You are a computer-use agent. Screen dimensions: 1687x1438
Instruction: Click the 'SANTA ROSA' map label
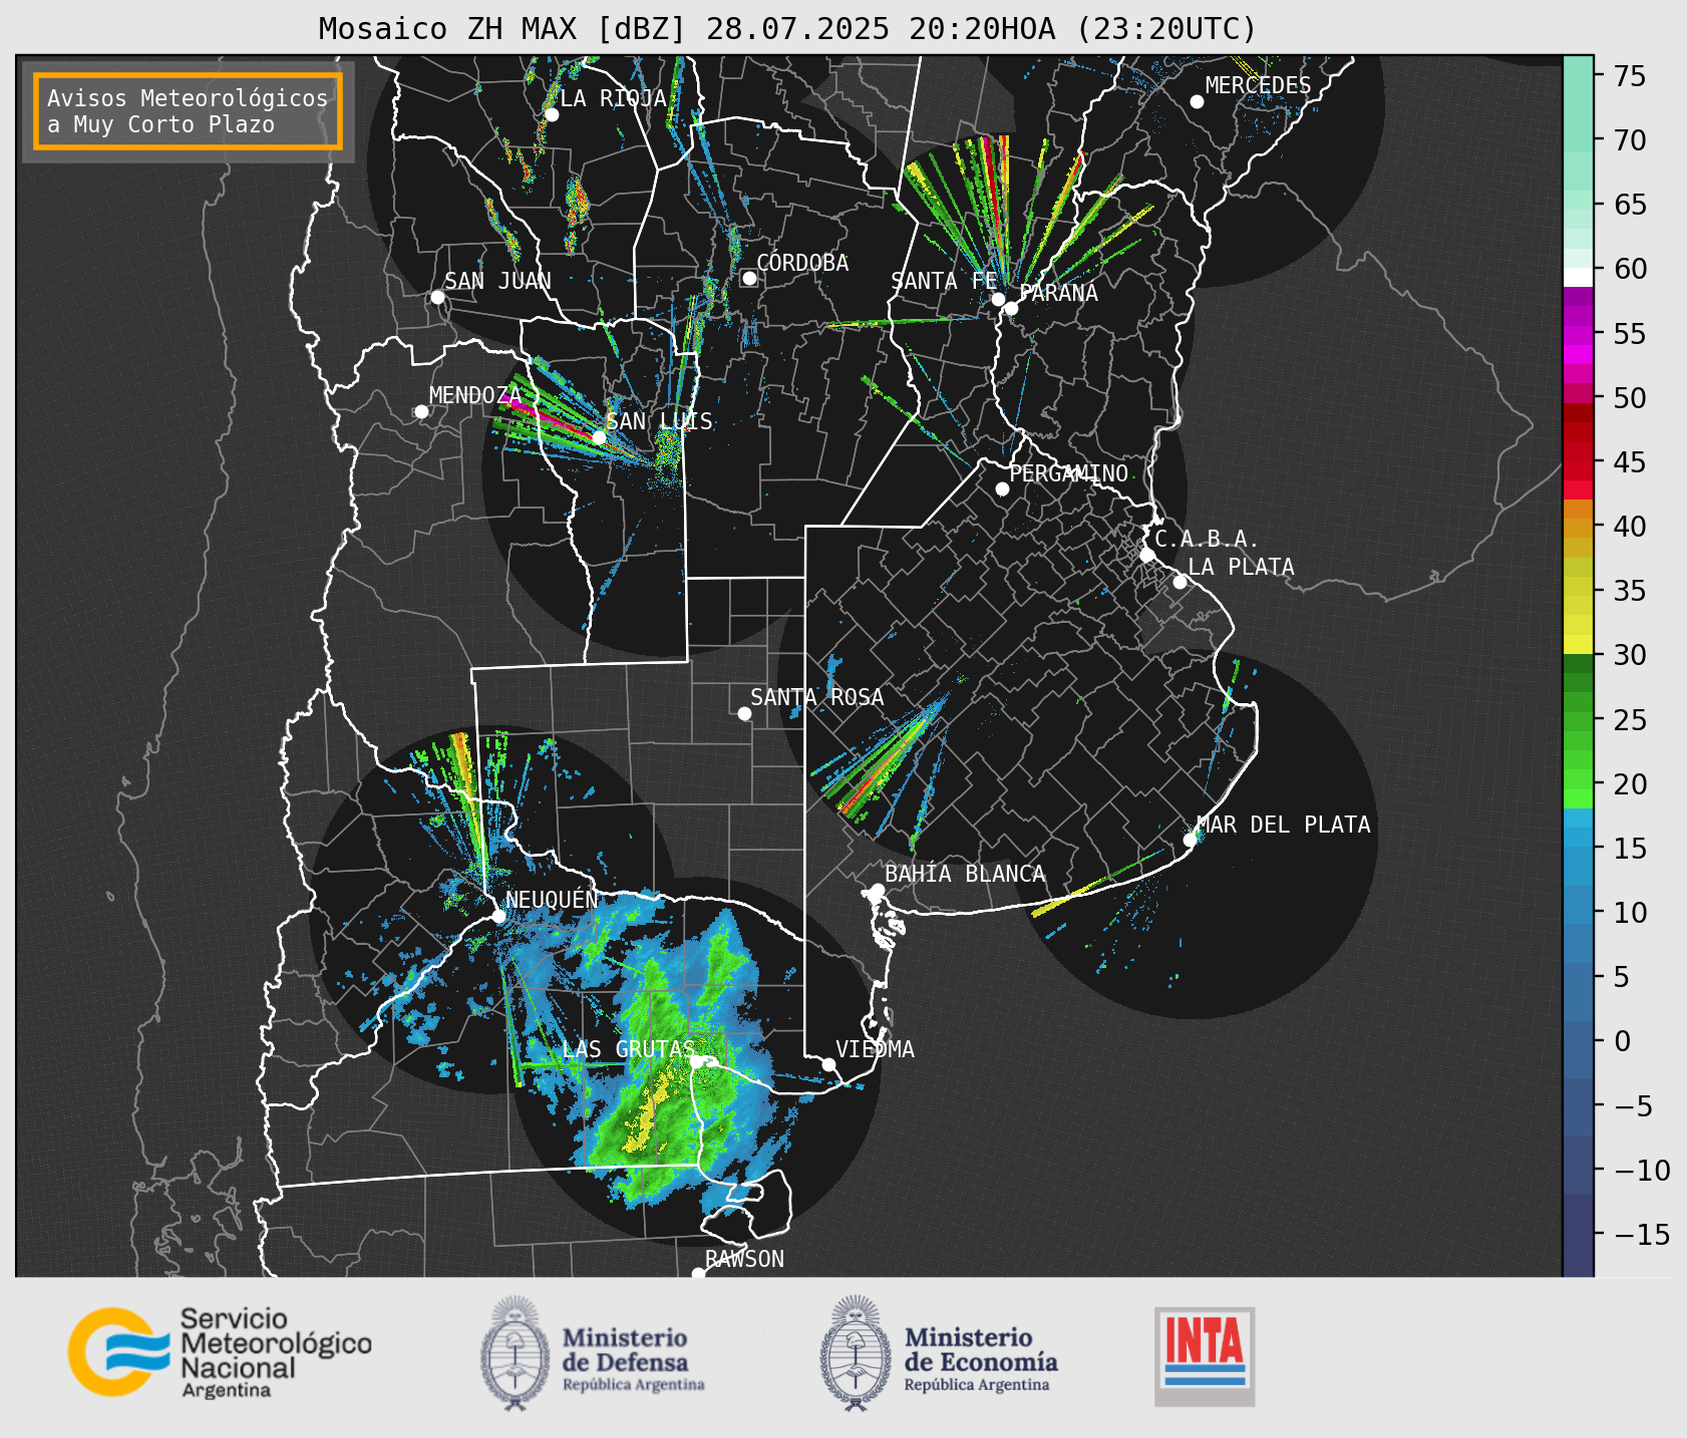[817, 697]
